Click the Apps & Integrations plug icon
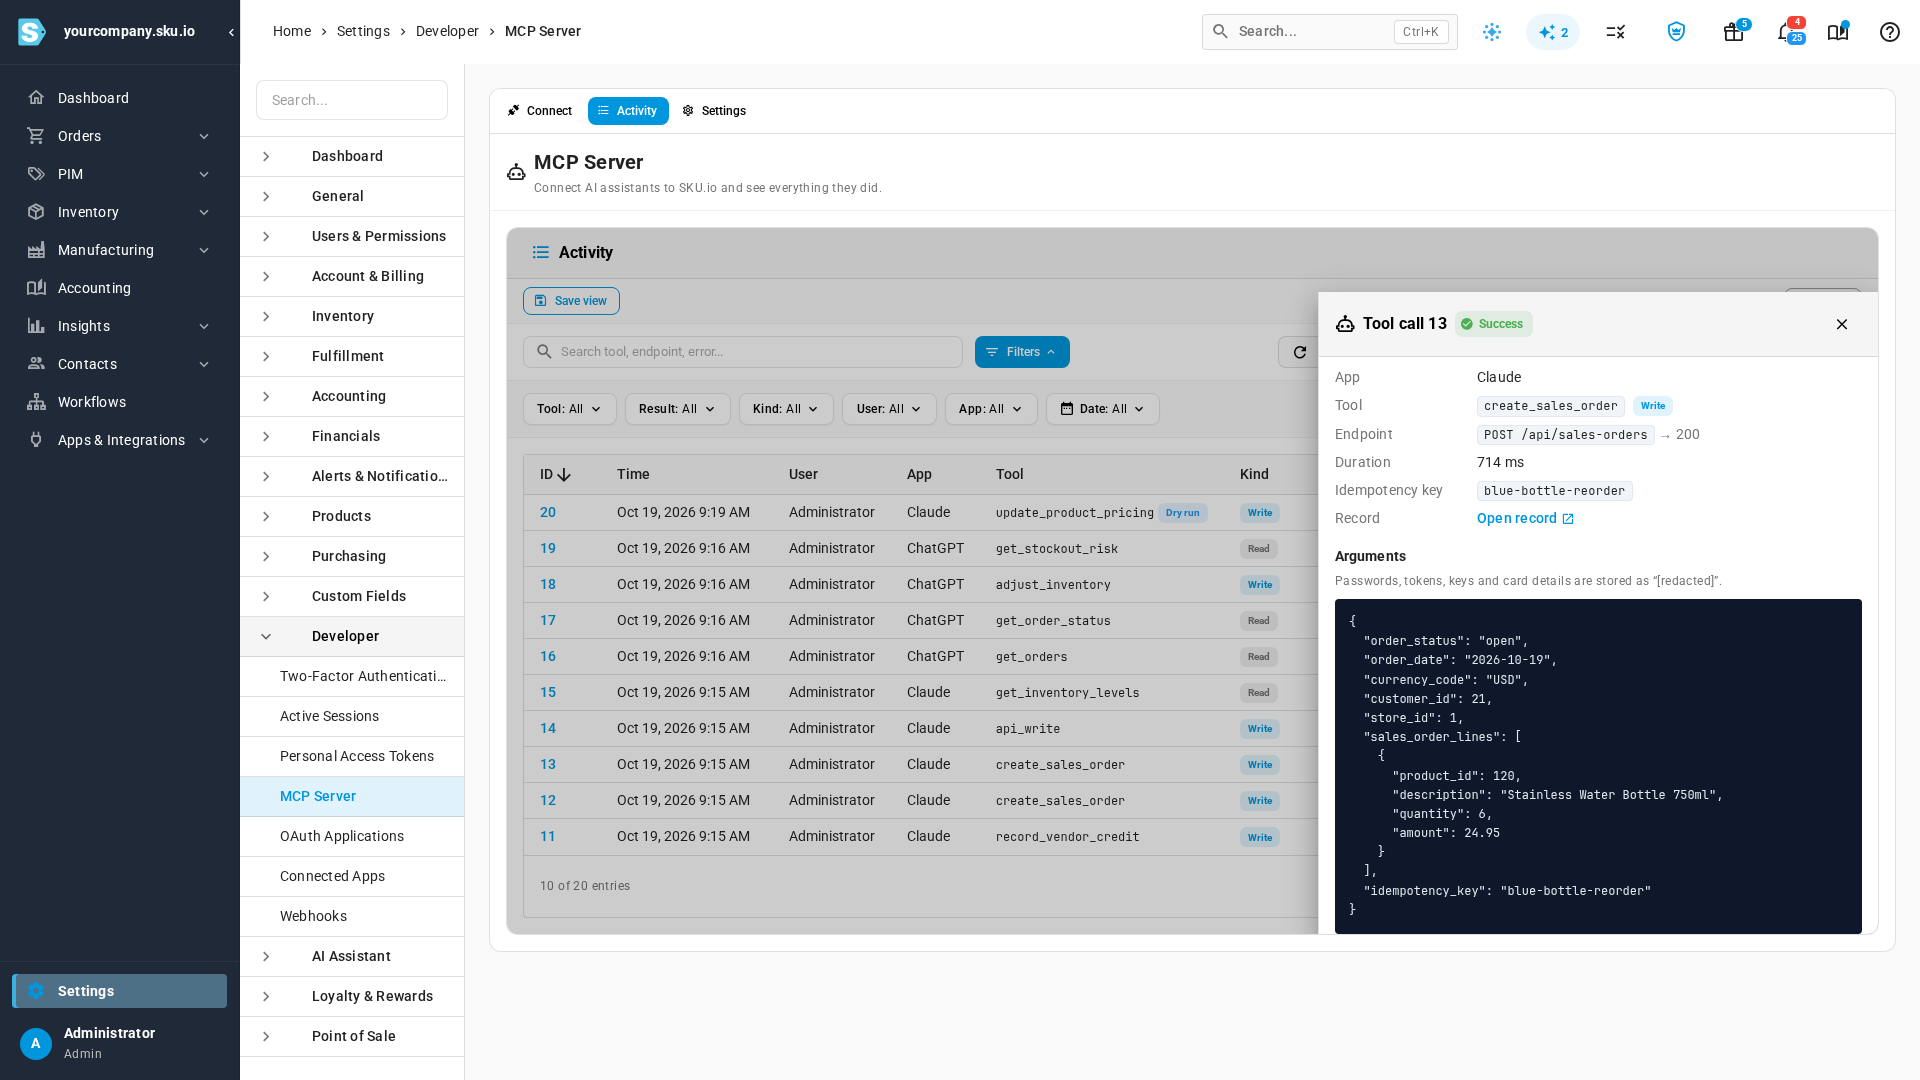This screenshot has width=1920, height=1080. coord(36,440)
